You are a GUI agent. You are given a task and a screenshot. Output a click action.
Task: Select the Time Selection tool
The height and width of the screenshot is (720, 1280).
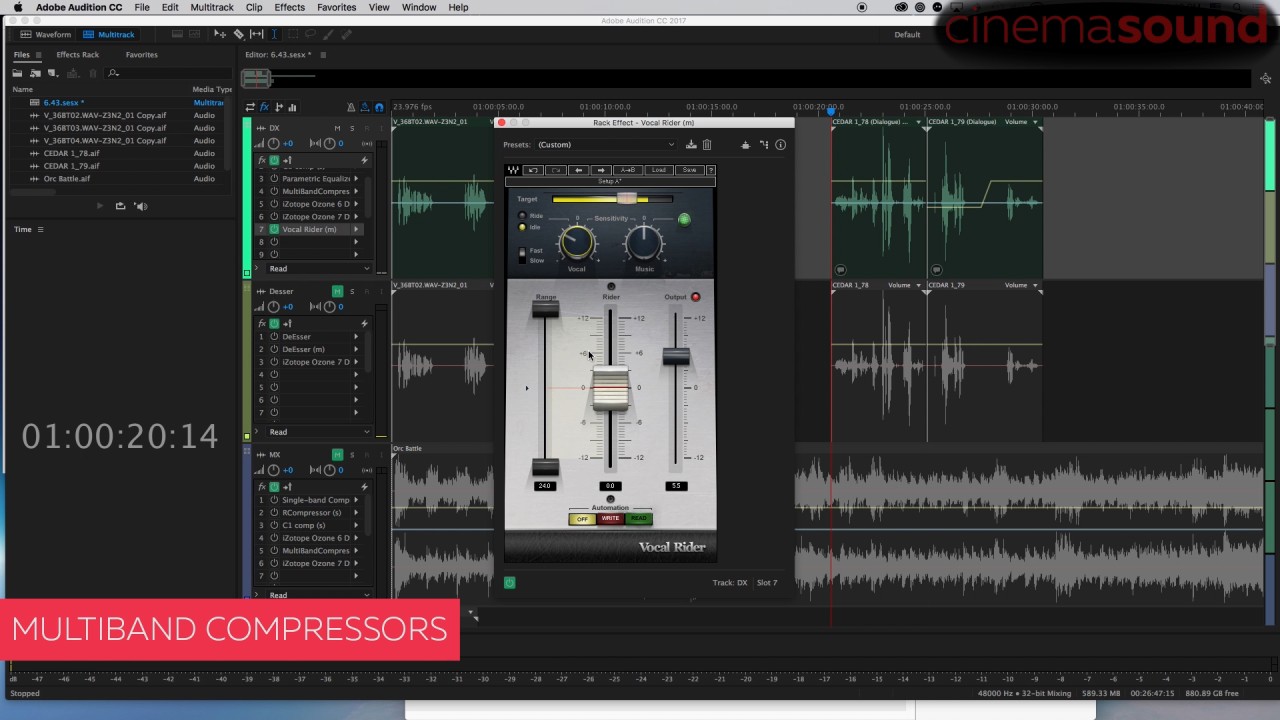coord(274,34)
